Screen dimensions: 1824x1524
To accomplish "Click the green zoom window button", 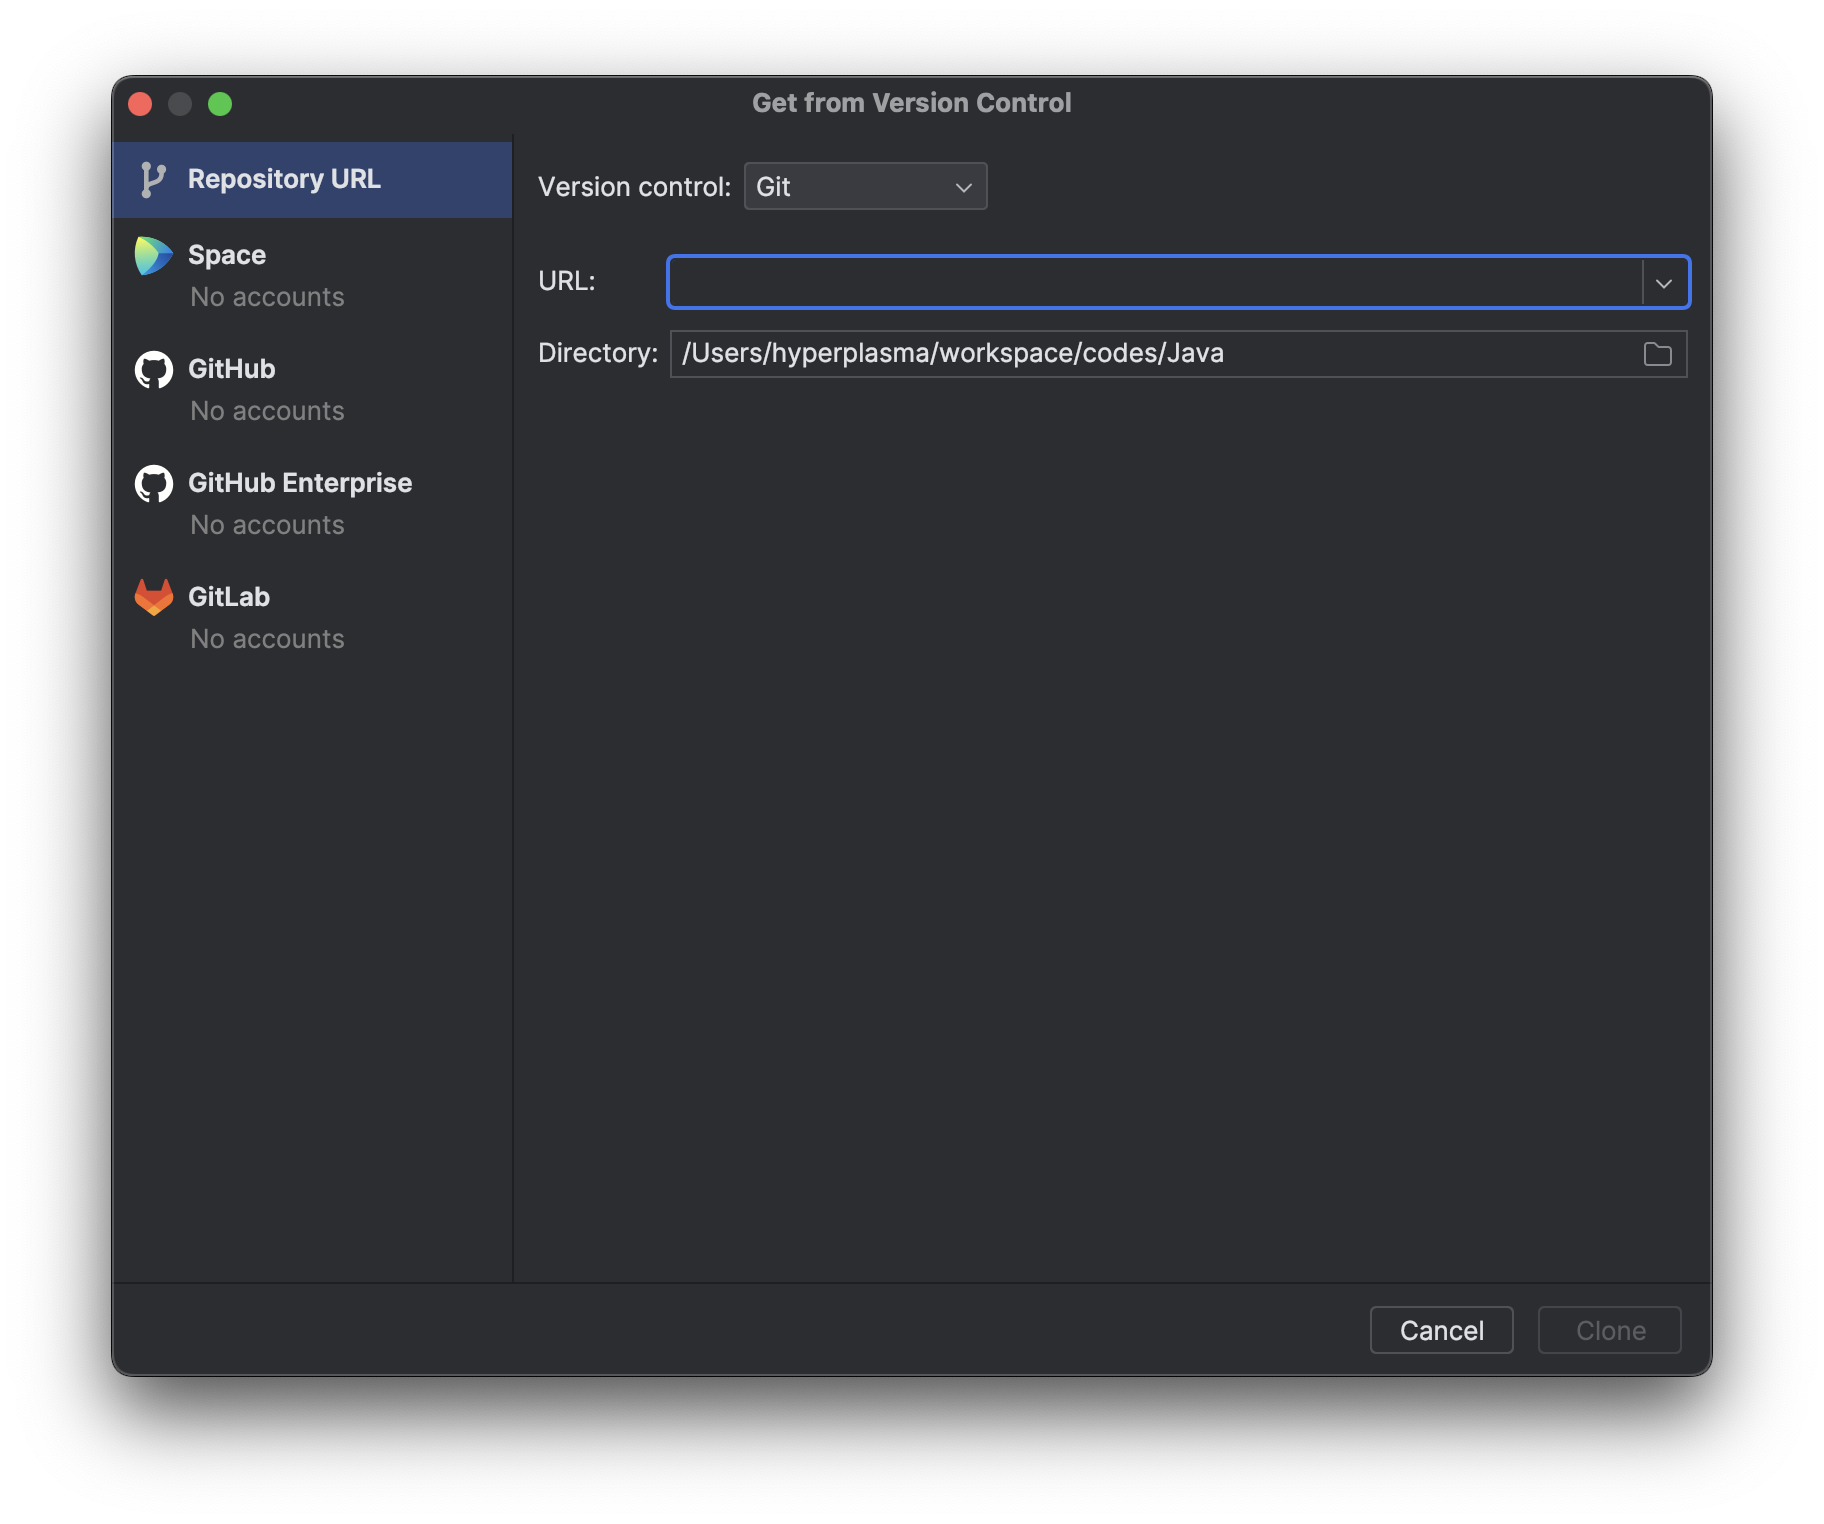I will click(x=220, y=104).
